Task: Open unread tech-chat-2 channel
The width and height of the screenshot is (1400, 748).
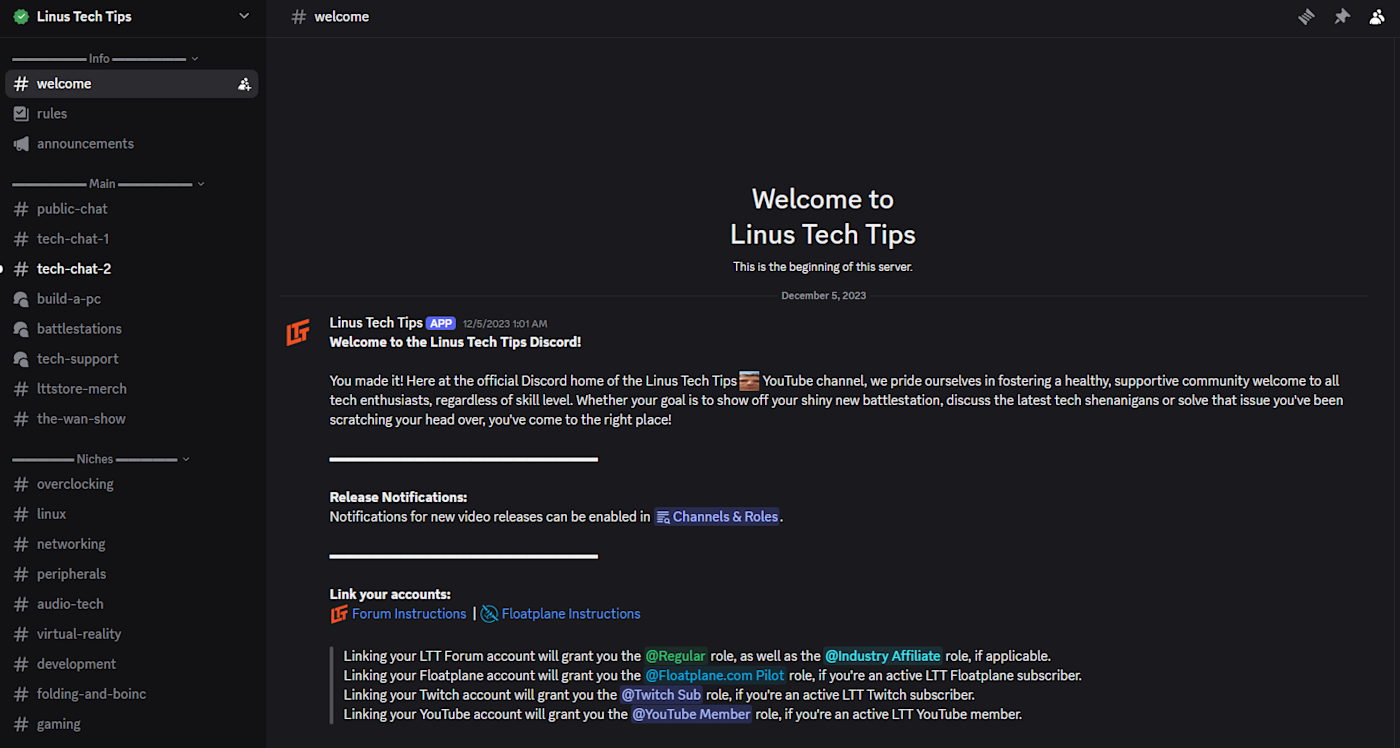Action: tap(132, 269)
